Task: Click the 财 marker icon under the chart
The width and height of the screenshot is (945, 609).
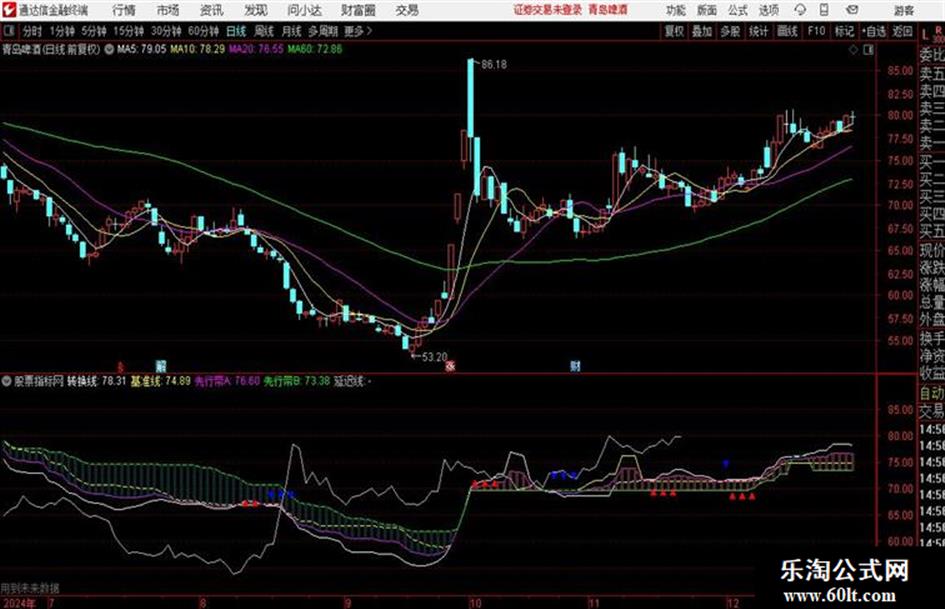Action: 576,366
